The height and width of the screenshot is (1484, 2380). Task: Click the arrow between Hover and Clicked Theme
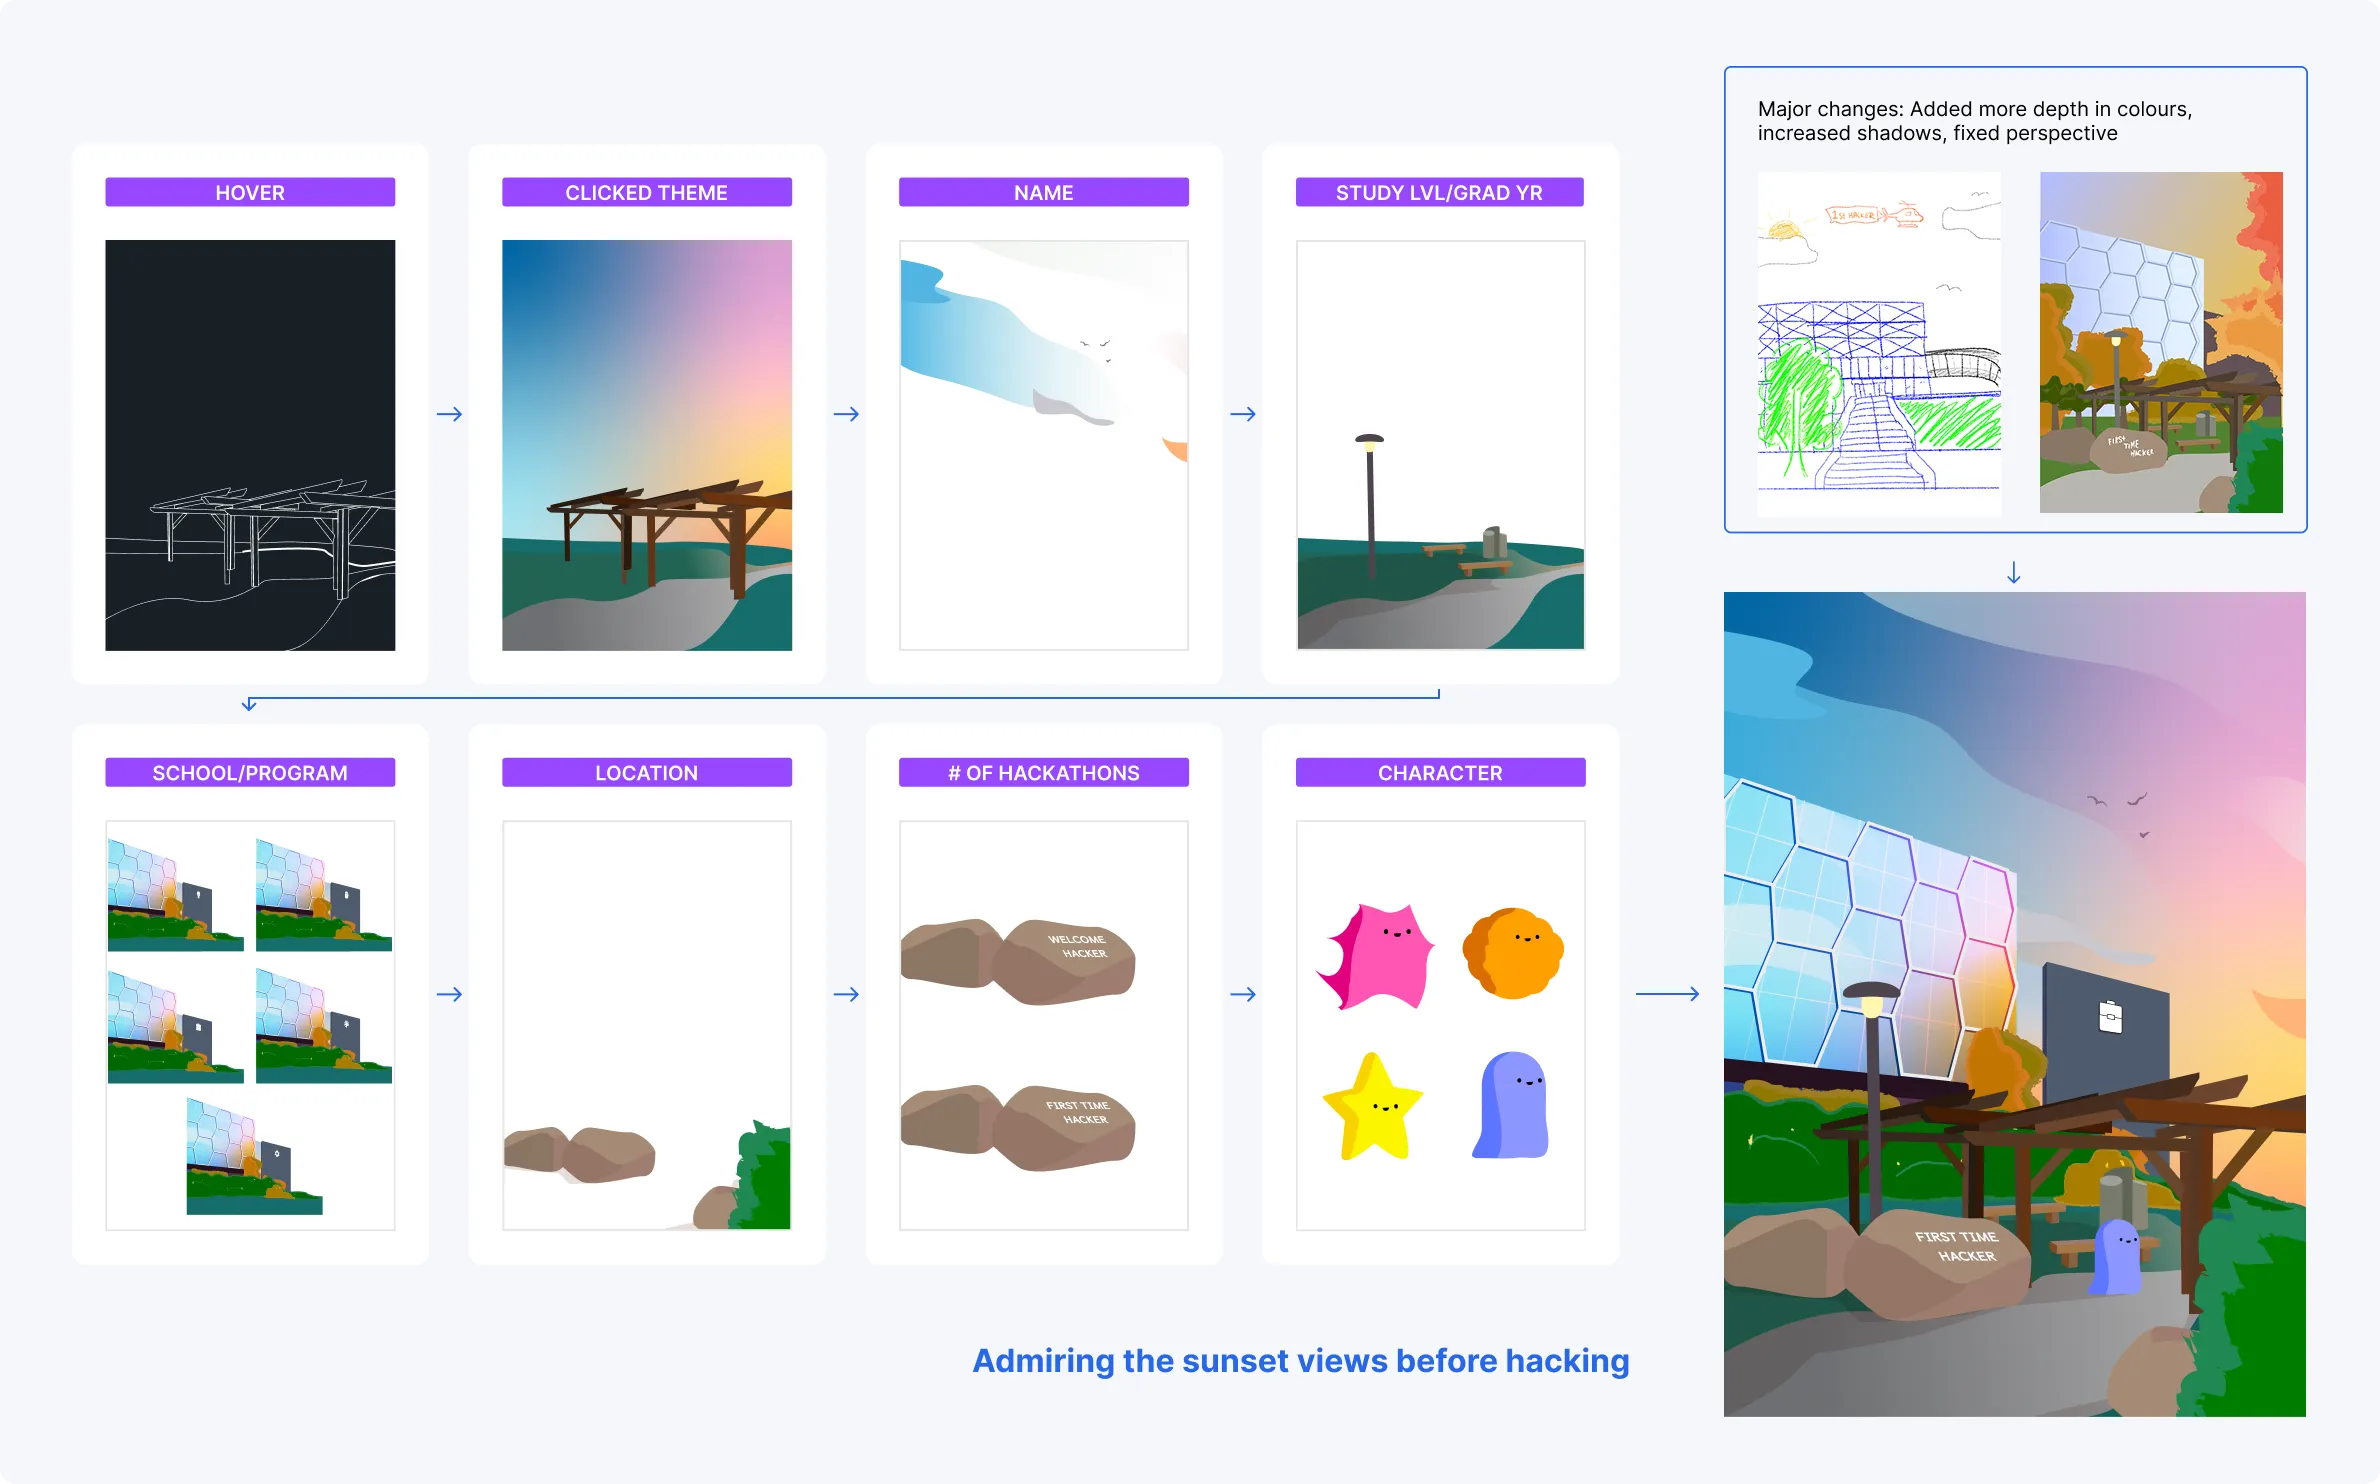tap(449, 414)
